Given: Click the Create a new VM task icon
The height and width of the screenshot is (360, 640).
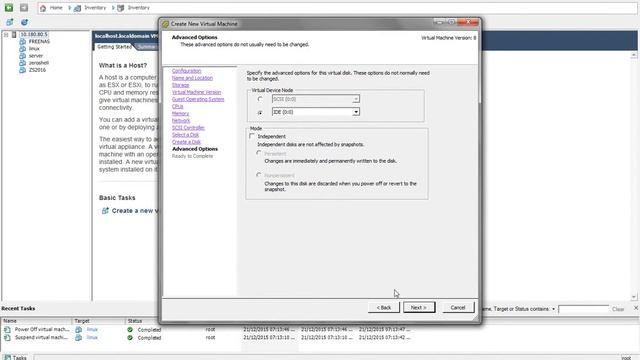Looking at the screenshot, I should point(105,211).
